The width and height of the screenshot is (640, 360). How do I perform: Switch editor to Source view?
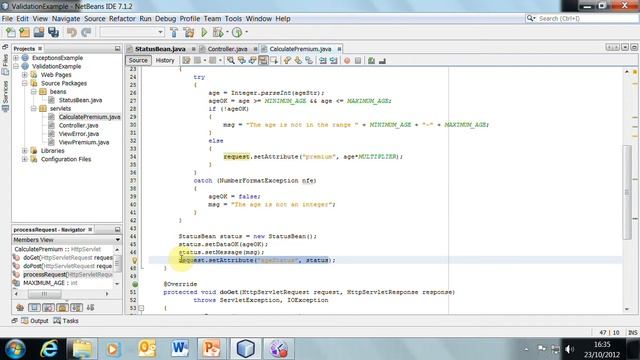tap(138, 60)
